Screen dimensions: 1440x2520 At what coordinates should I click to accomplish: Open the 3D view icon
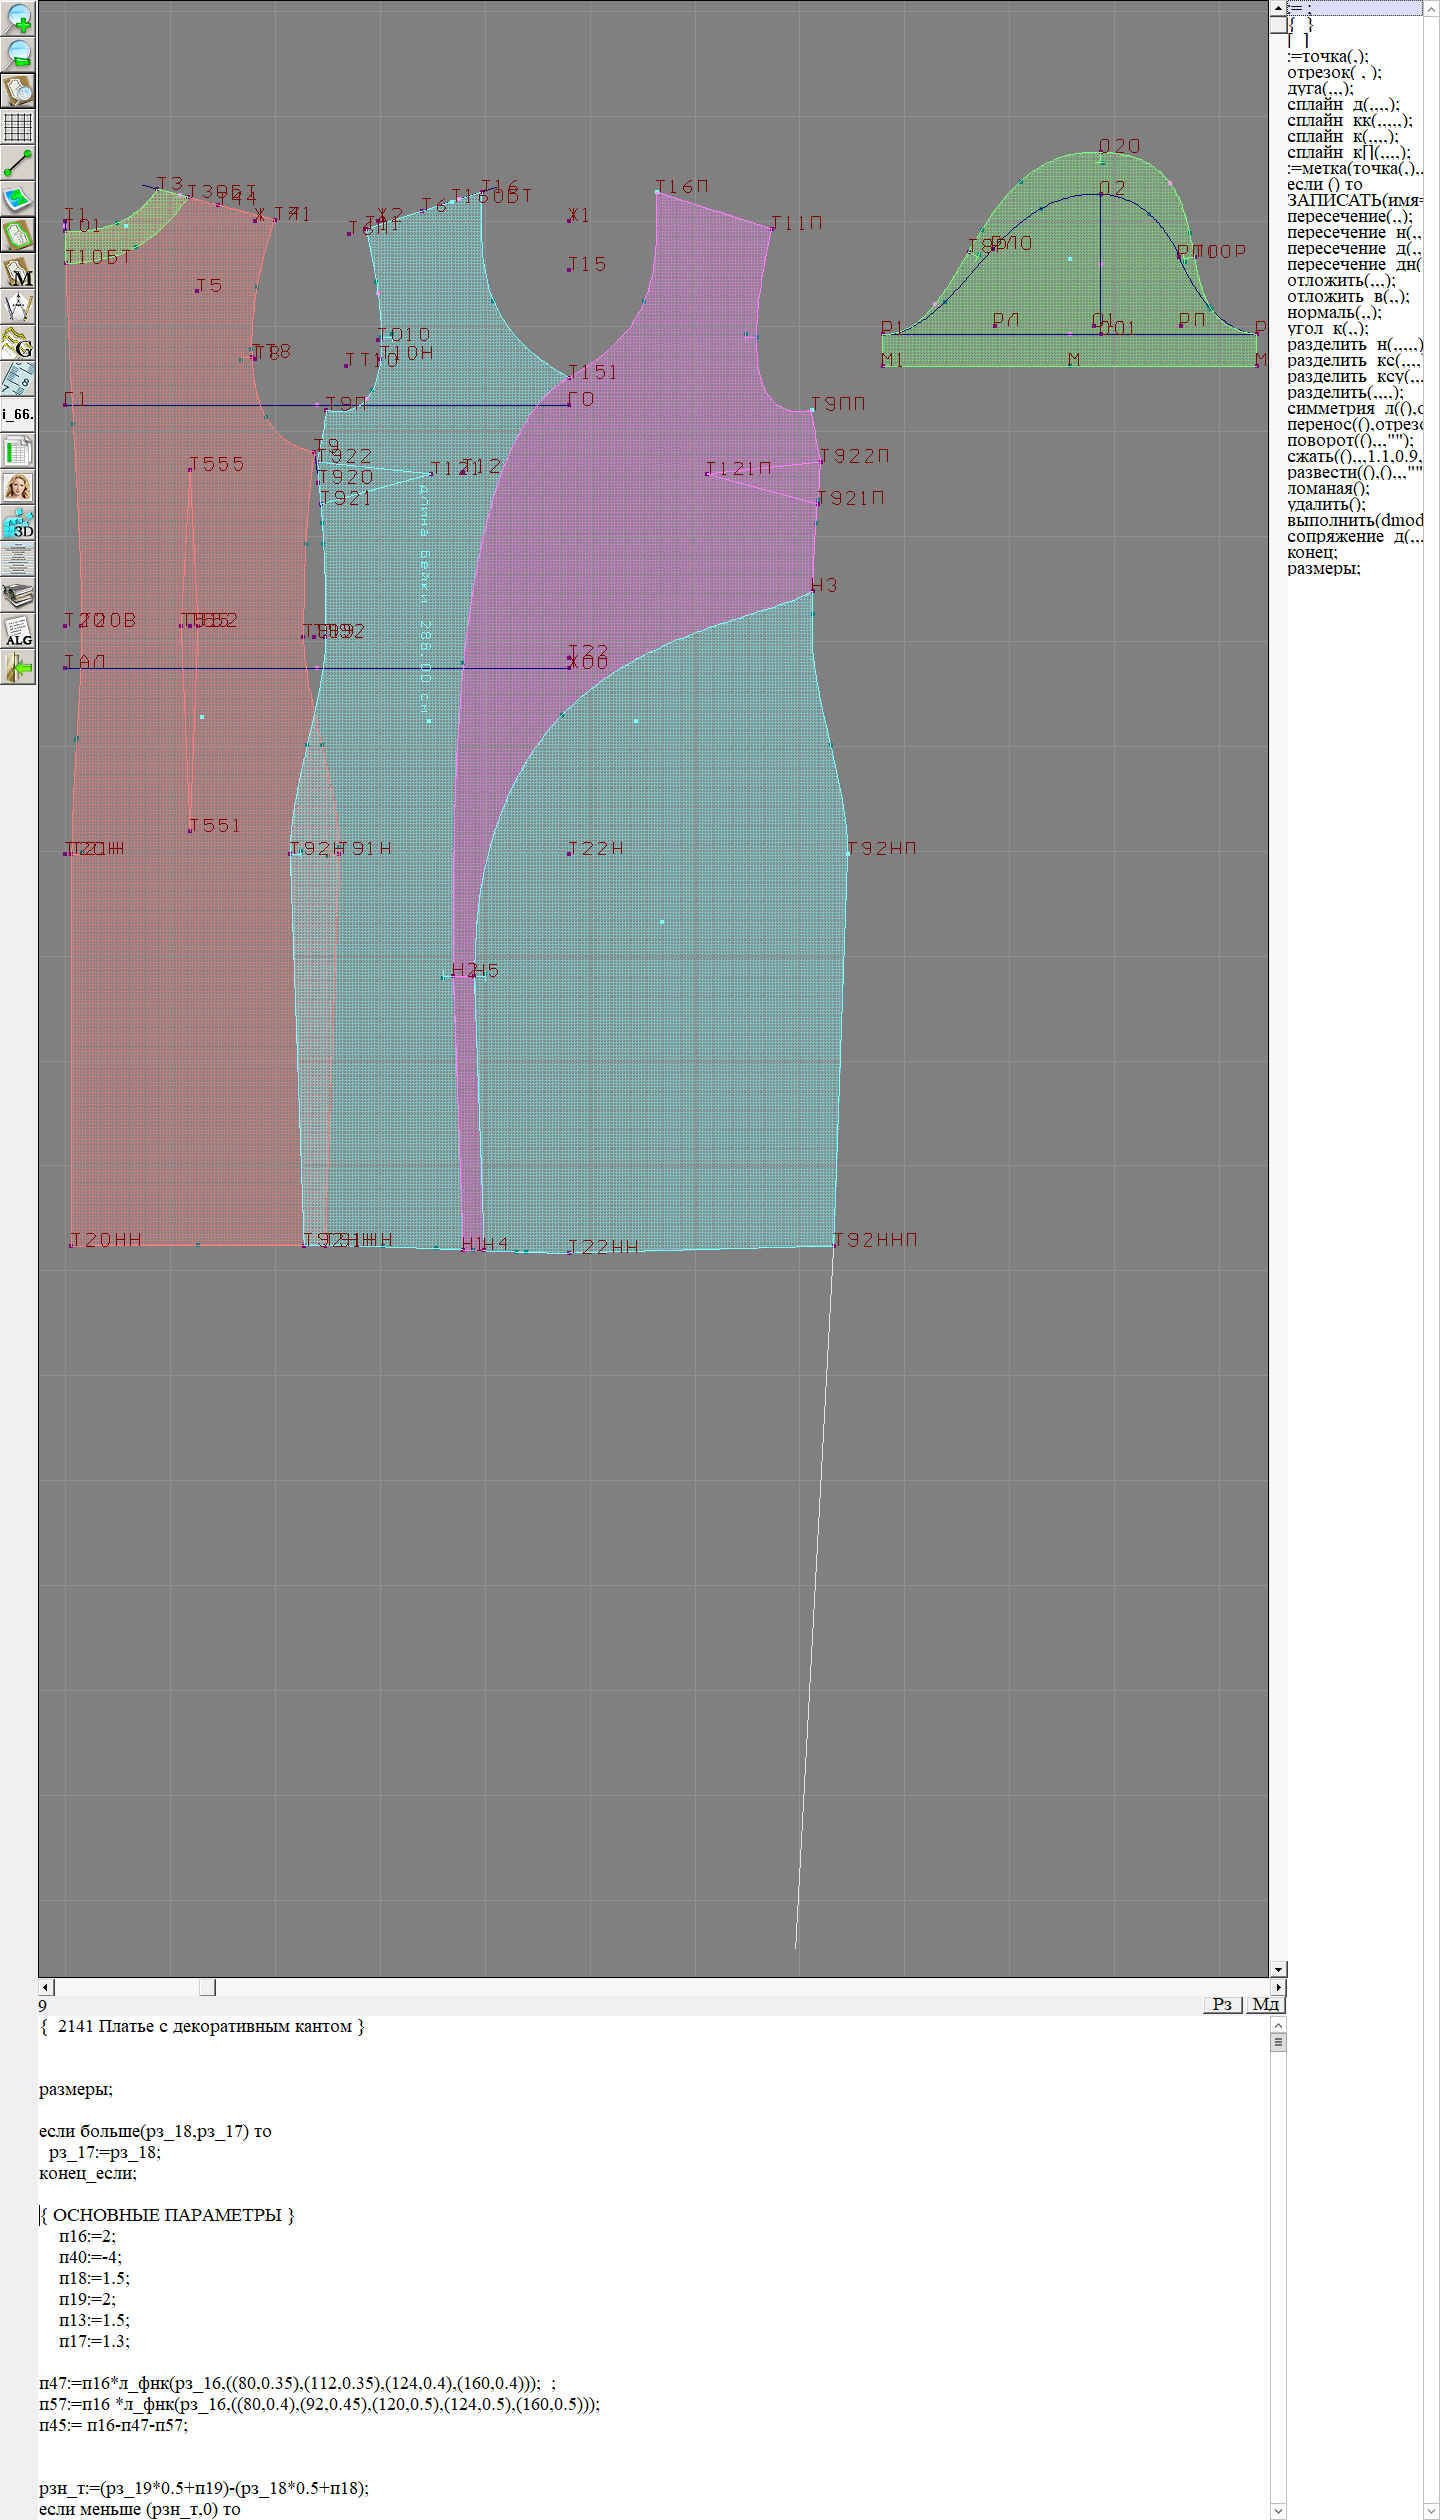click(18, 523)
